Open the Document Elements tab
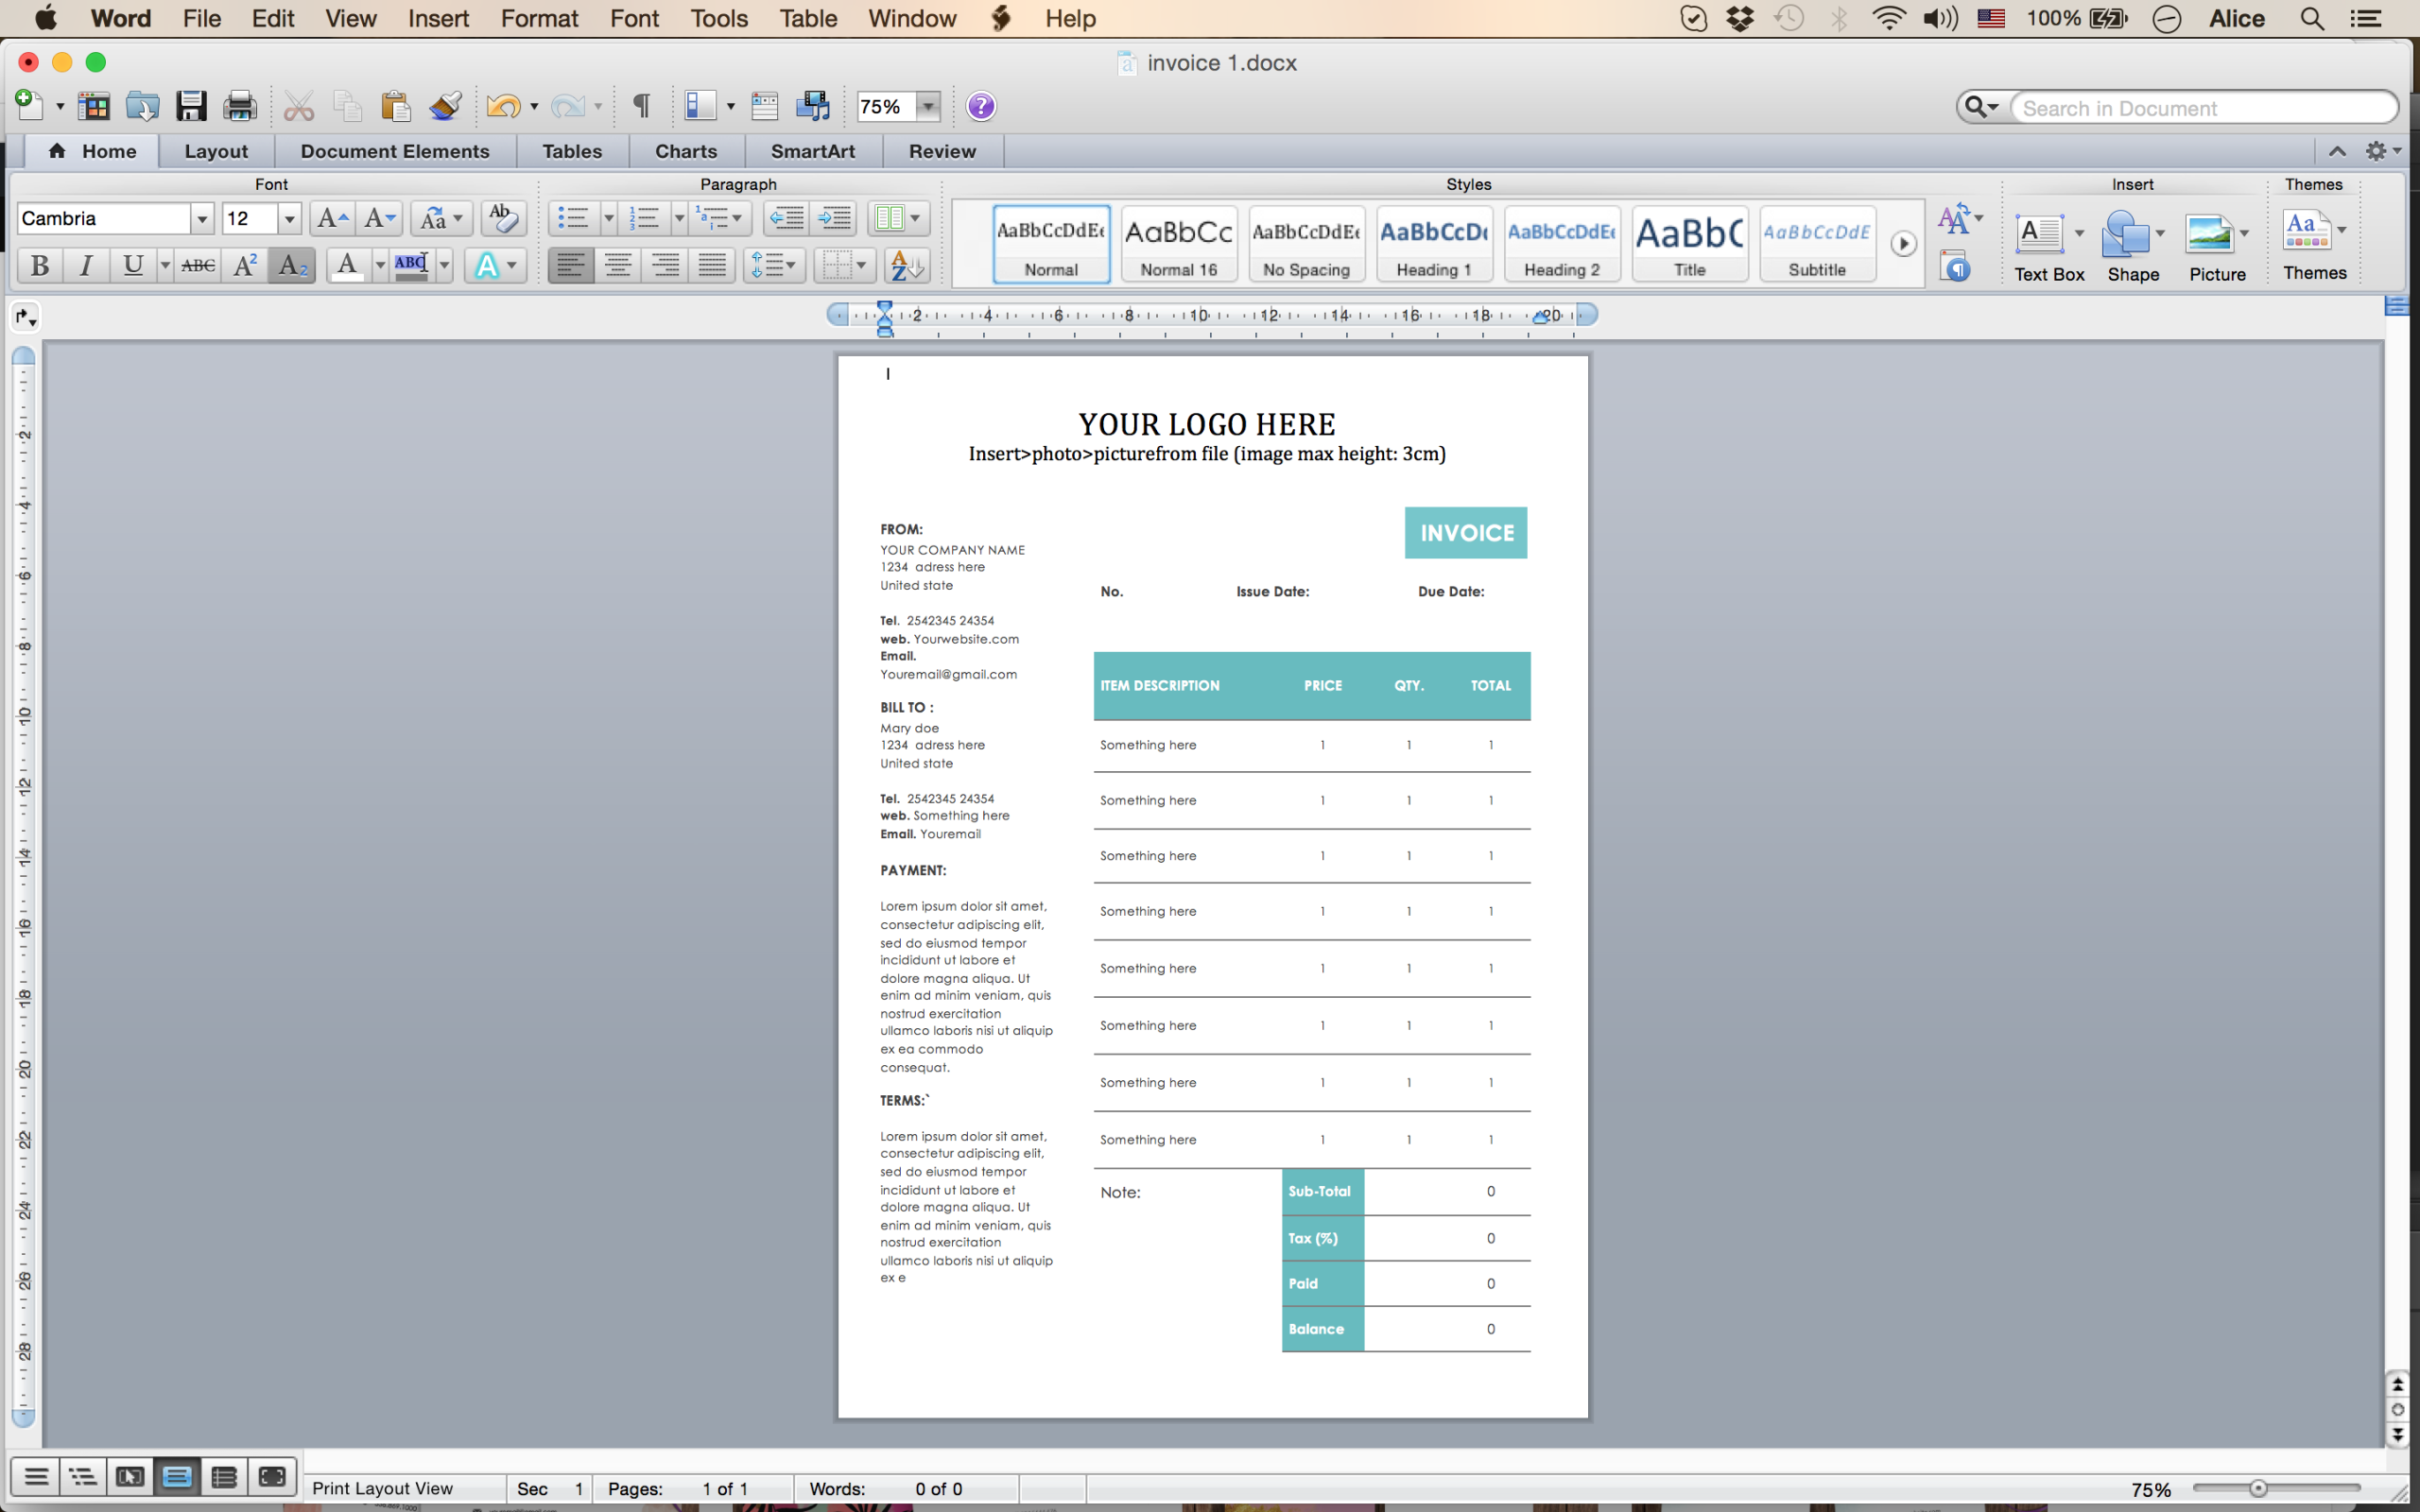The height and width of the screenshot is (1512, 2420). pos(395,151)
